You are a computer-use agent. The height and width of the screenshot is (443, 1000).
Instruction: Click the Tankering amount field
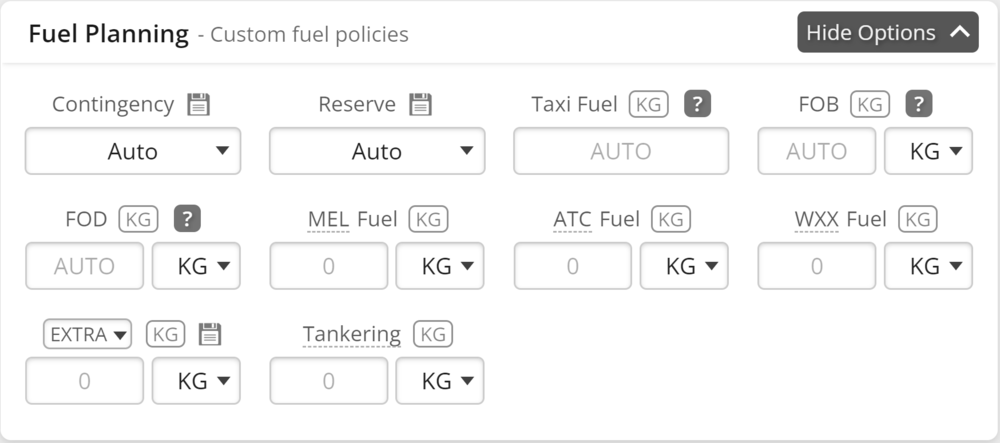tap(329, 381)
